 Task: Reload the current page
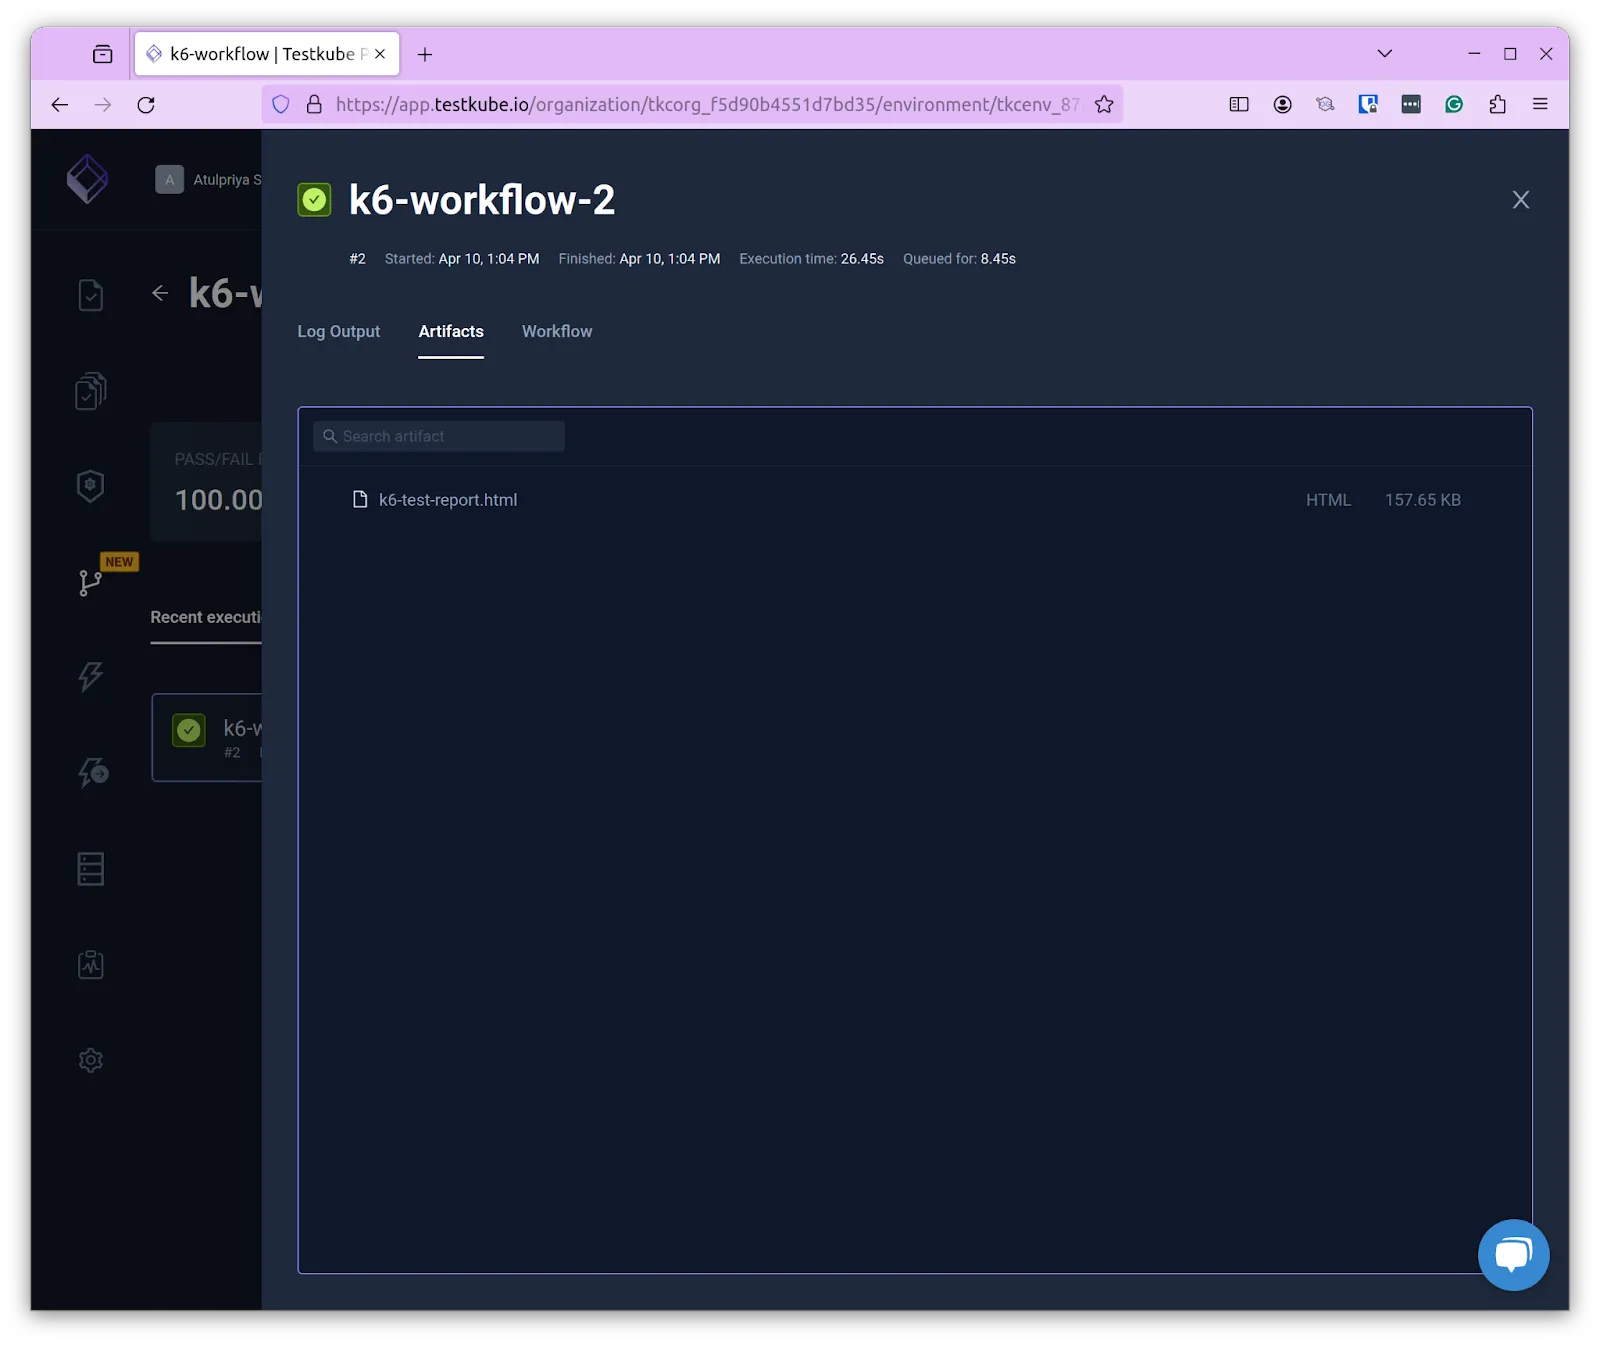146,104
